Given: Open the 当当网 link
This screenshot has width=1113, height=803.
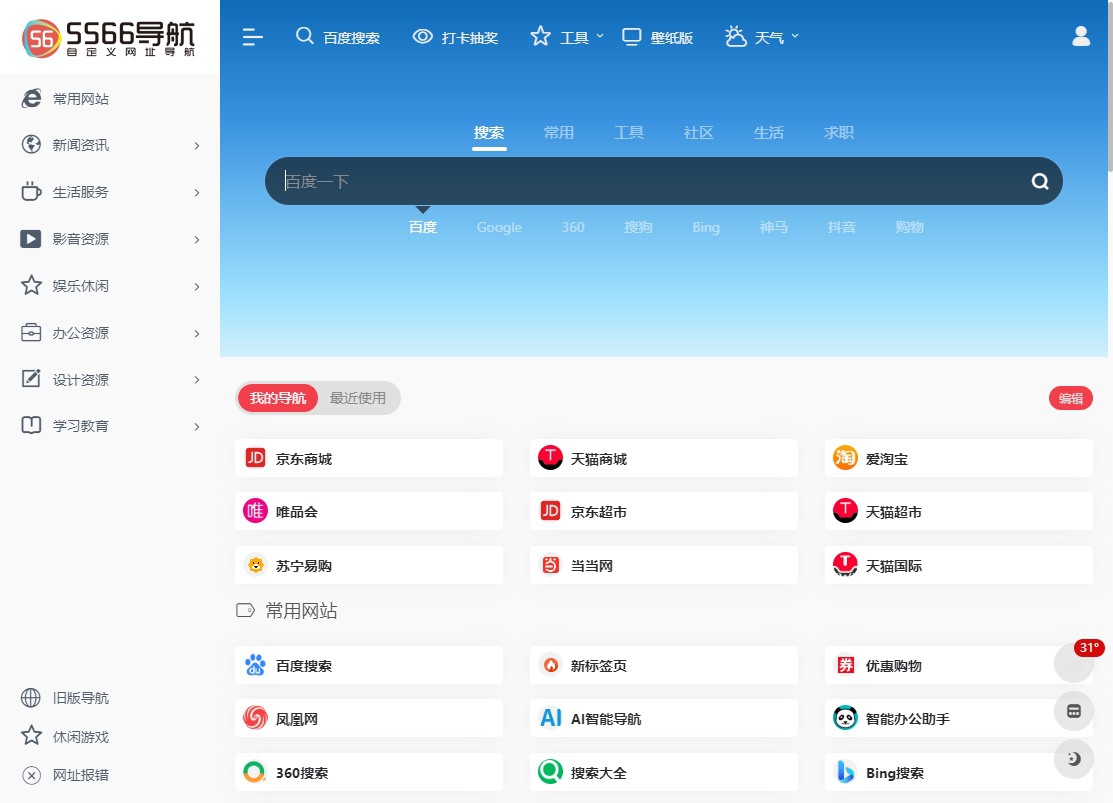Looking at the screenshot, I should click(664, 565).
